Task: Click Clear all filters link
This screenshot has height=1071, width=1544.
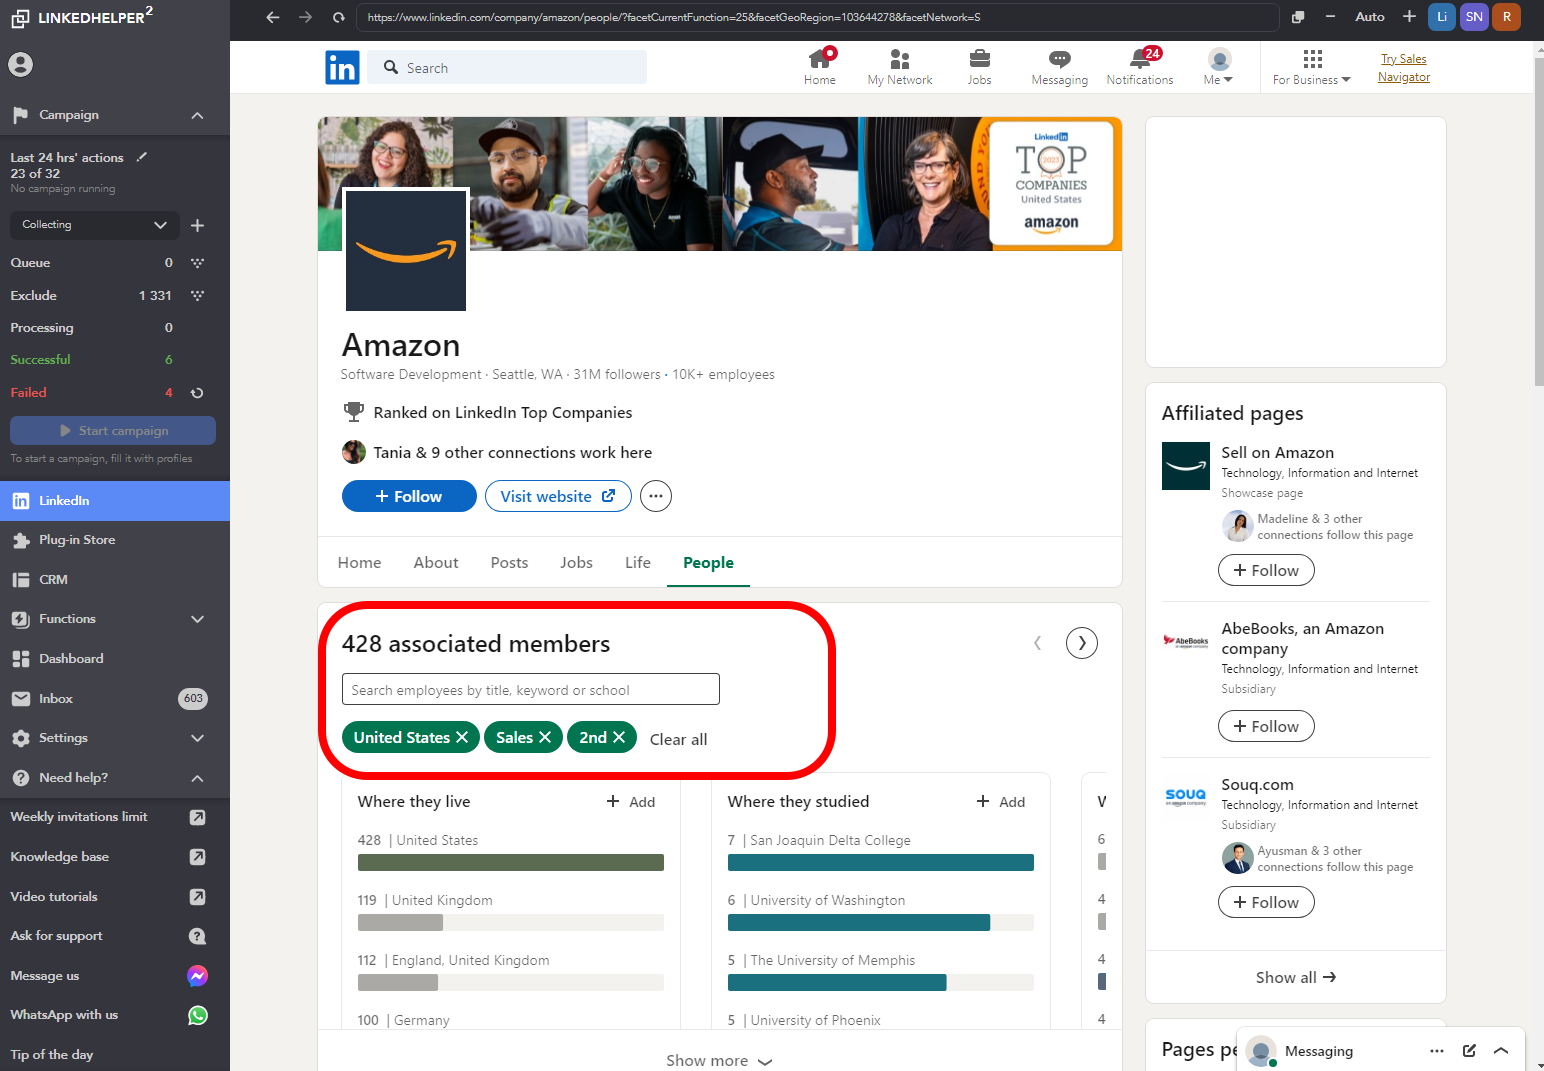Action: point(678,739)
